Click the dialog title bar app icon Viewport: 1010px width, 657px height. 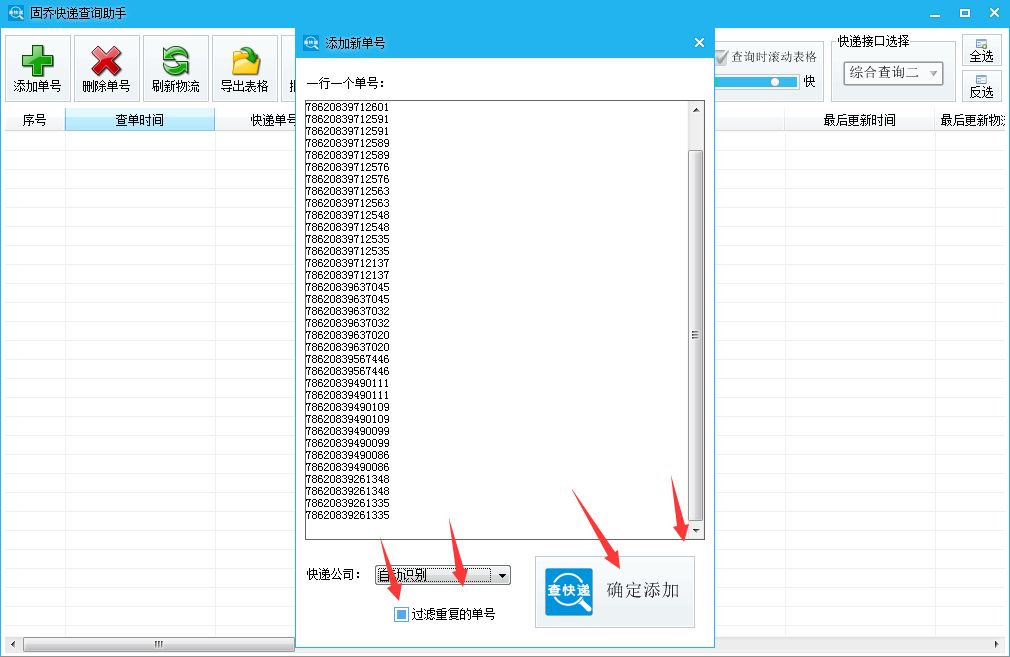click(x=311, y=43)
